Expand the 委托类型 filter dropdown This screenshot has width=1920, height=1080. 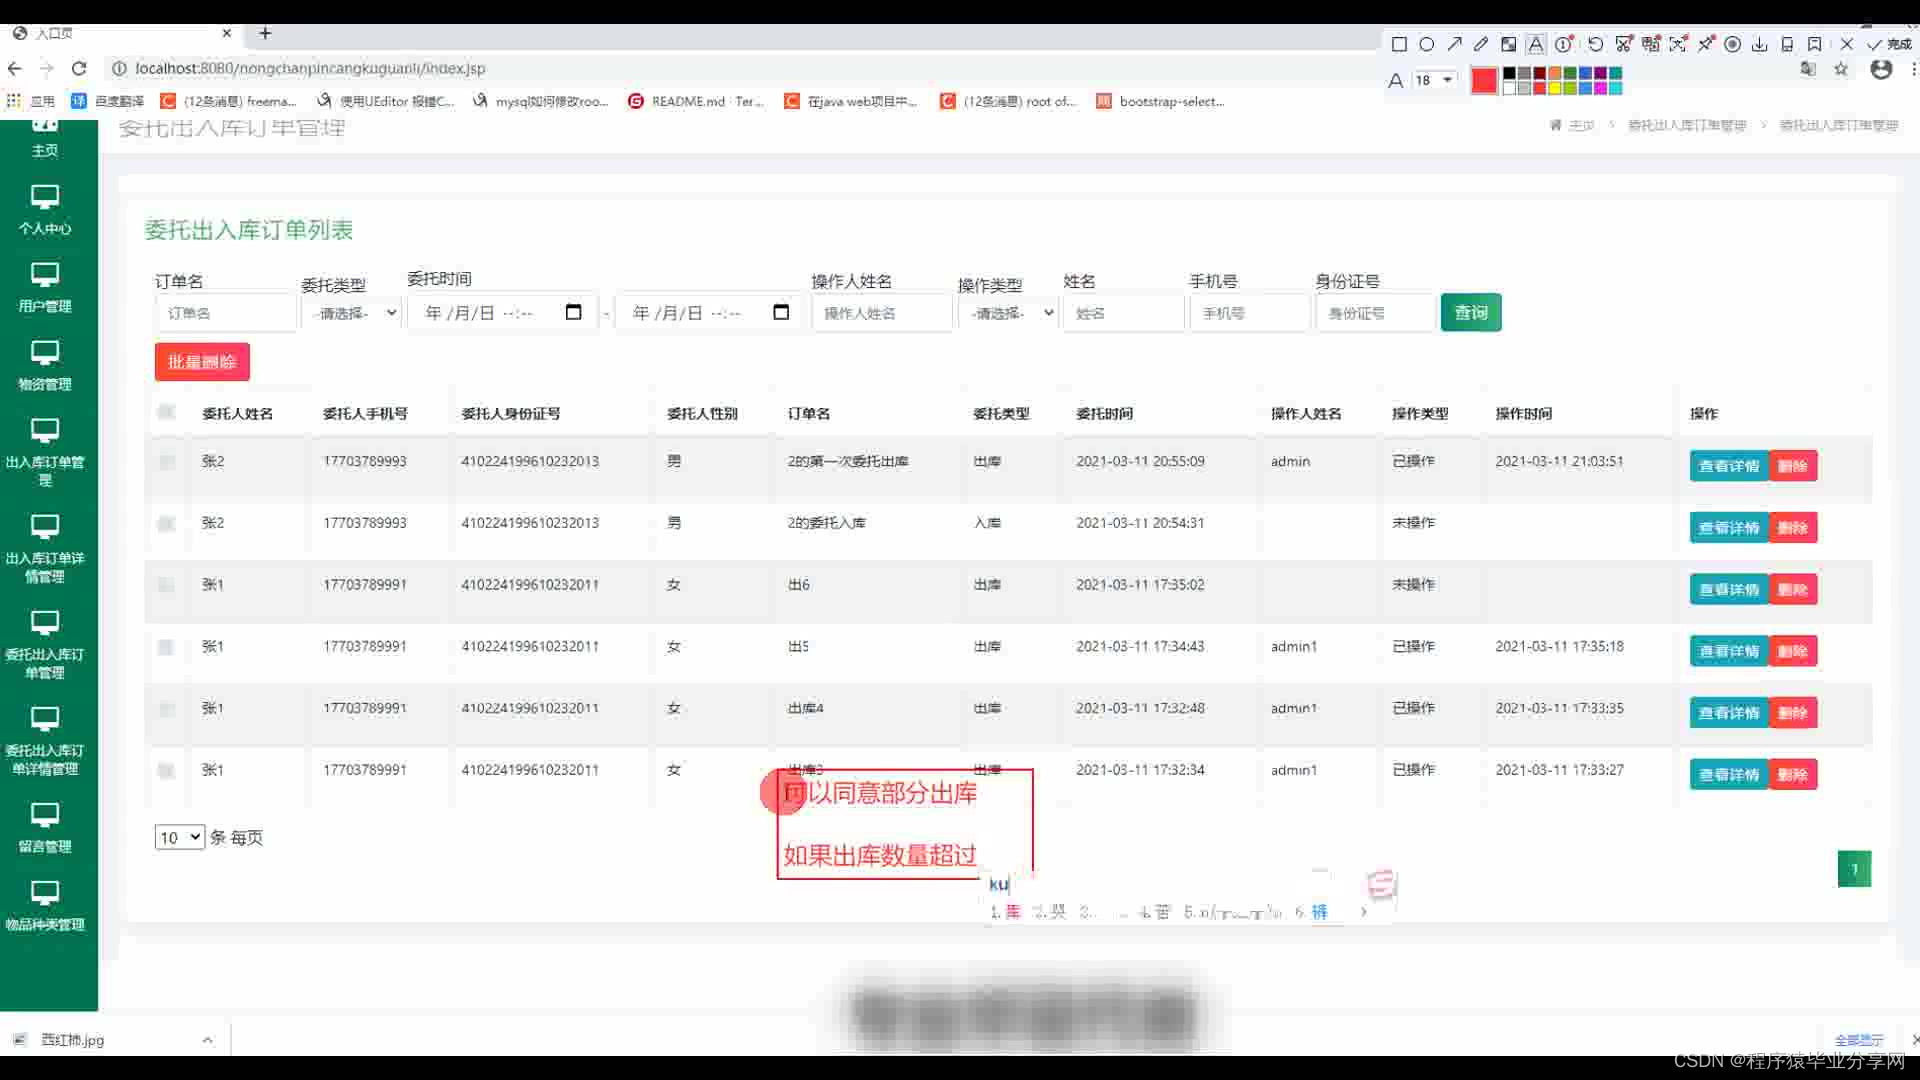(x=353, y=313)
